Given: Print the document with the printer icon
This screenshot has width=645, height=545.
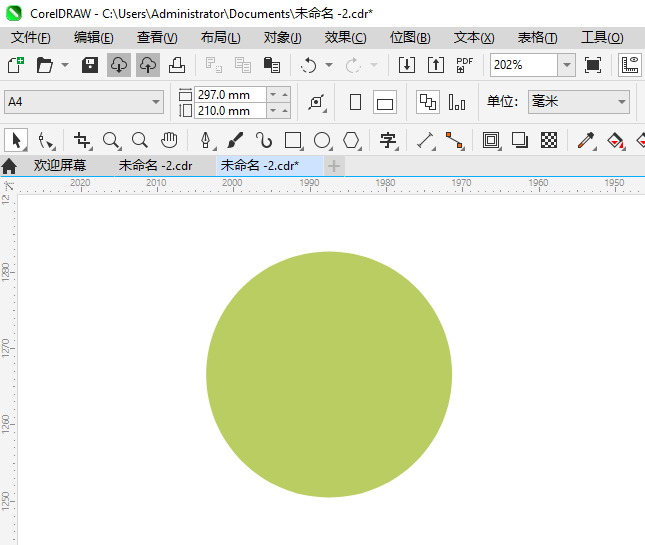Looking at the screenshot, I should click(x=177, y=65).
